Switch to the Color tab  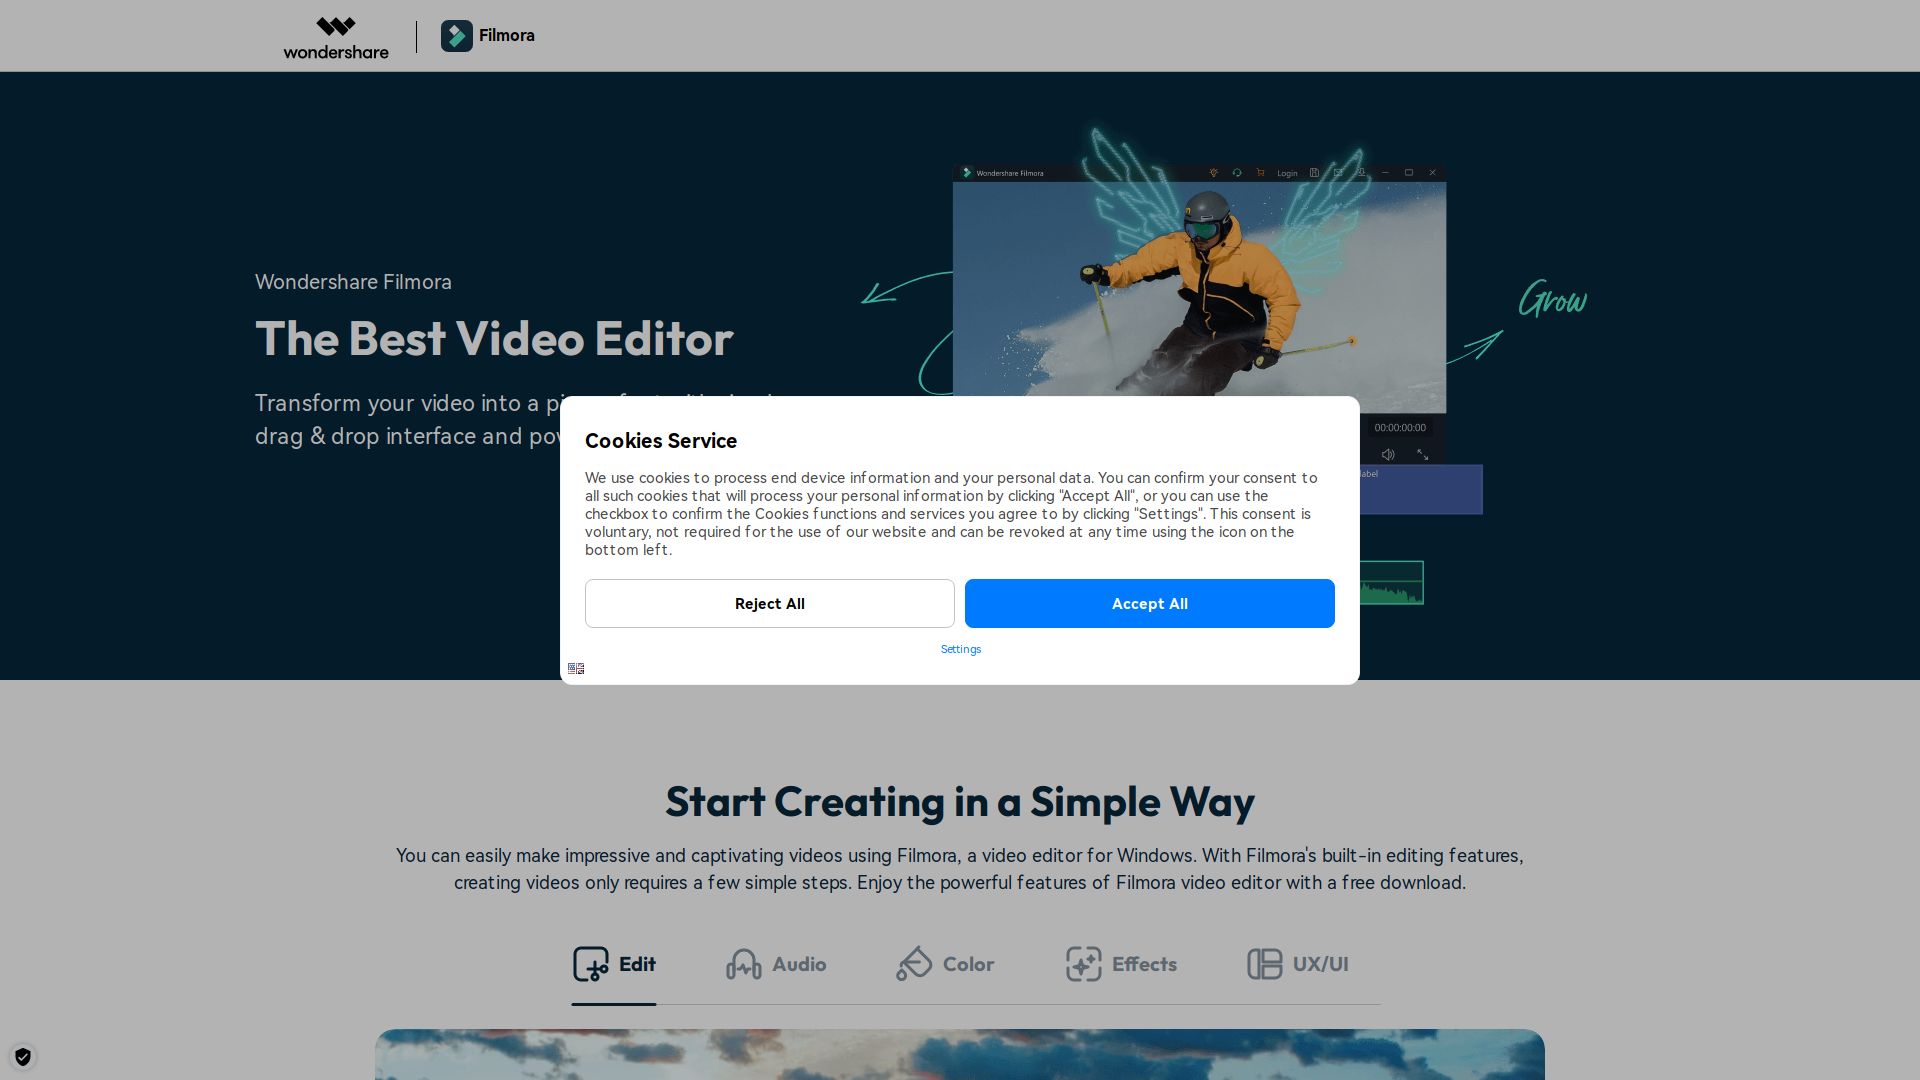pos(945,964)
